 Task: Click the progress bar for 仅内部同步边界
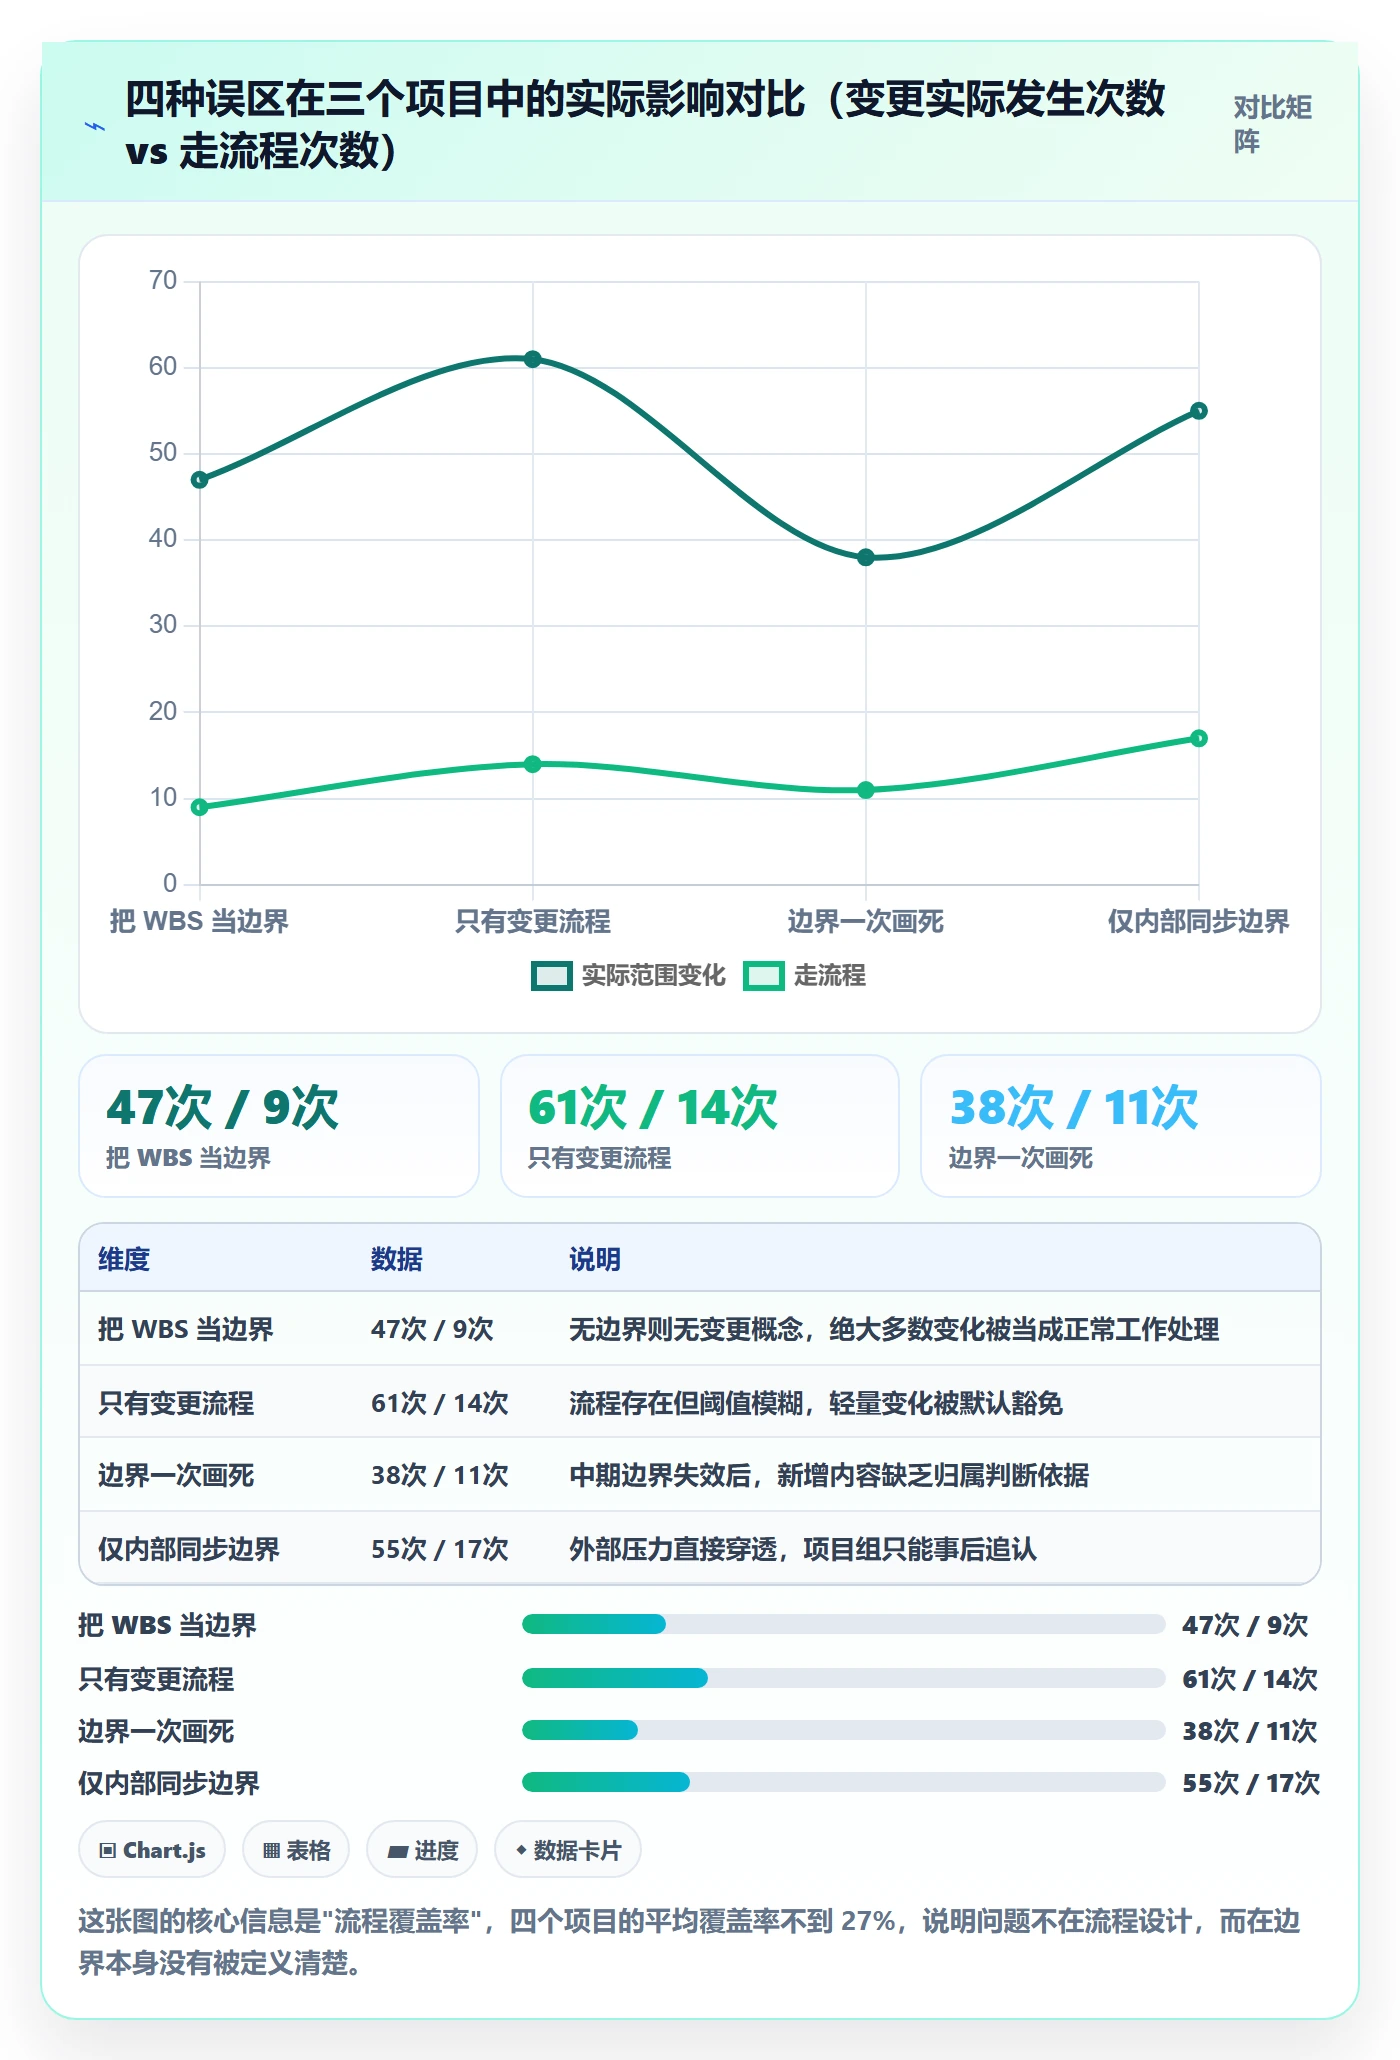[x=844, y=1782]
